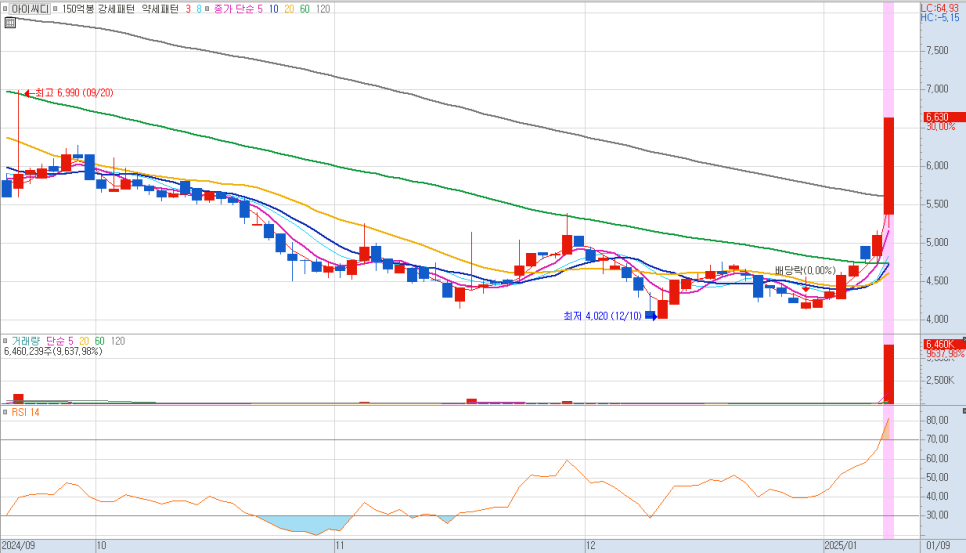Click the volume 120 average legend
Viewport: 966px width, 553px height.
tap(118, 341)
